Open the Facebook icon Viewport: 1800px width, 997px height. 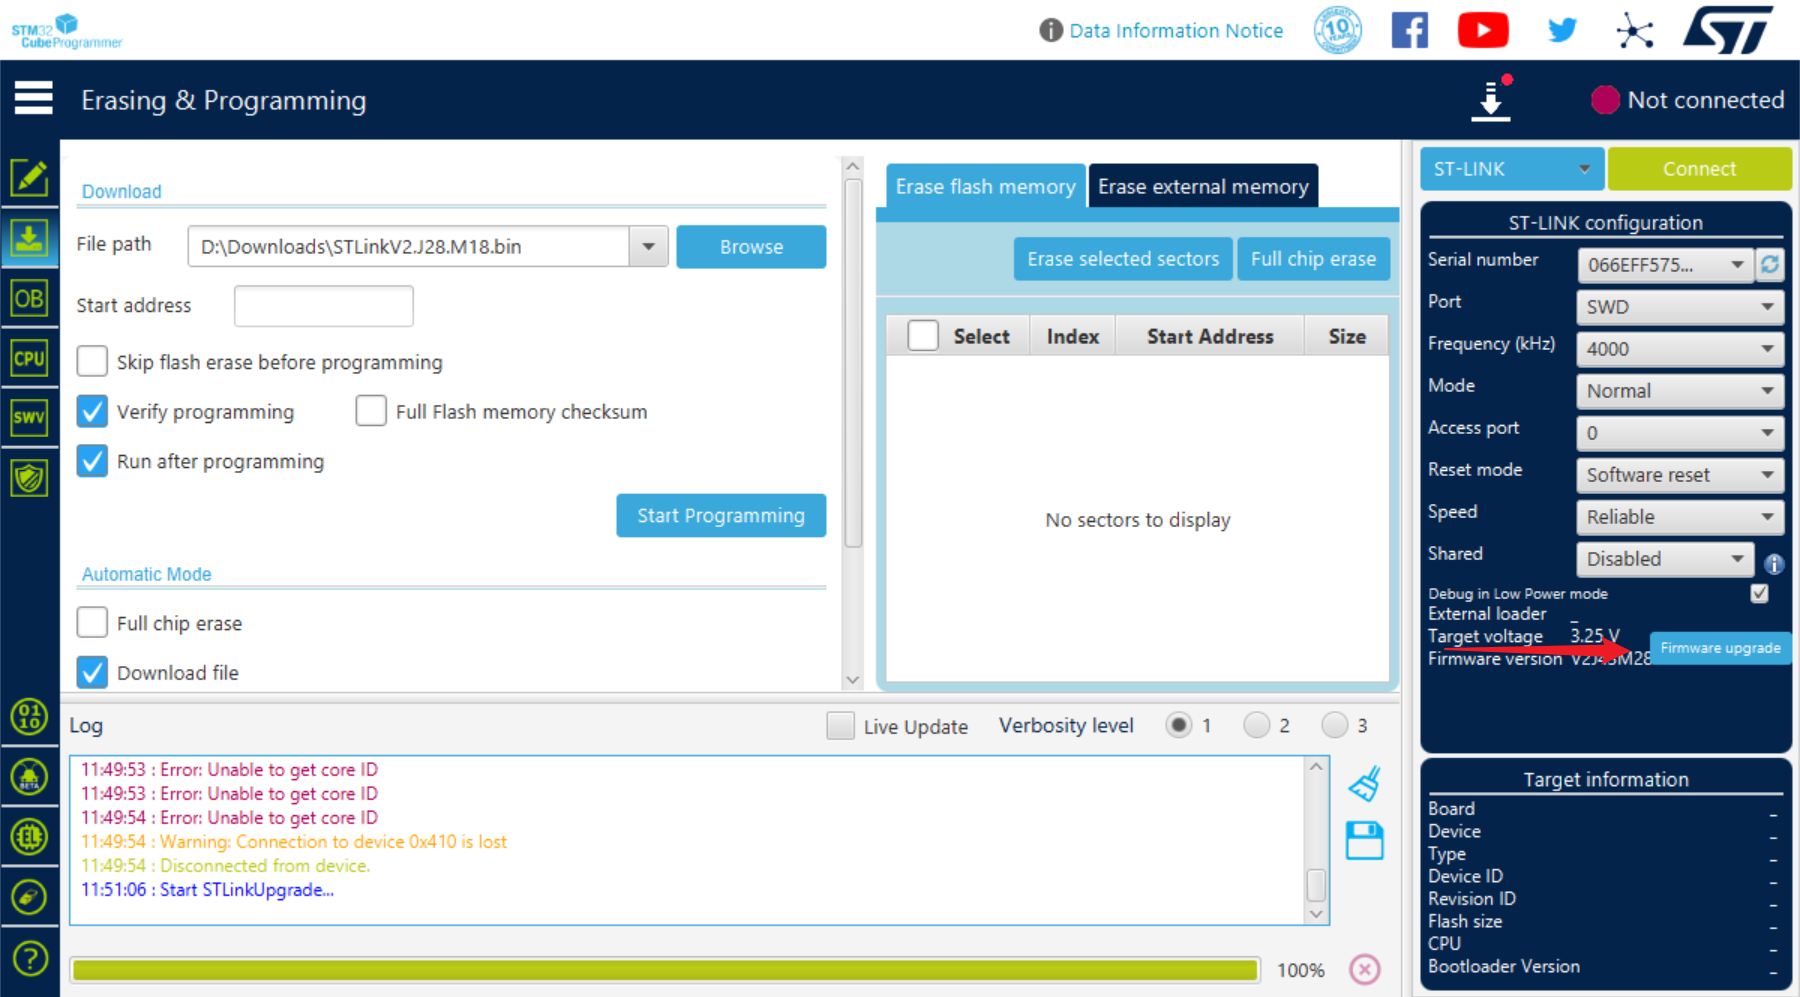click(1410, 30)
